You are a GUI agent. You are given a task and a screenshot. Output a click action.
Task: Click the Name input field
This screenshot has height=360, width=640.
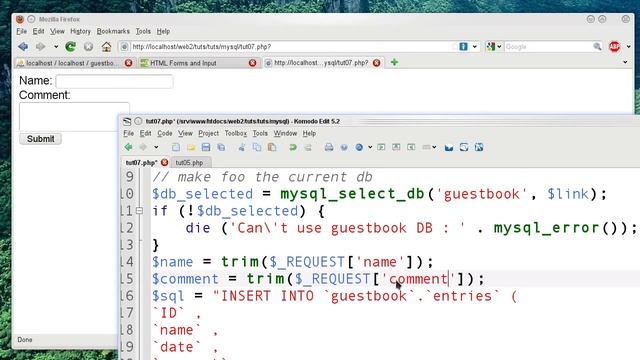(x=114, y=81)
